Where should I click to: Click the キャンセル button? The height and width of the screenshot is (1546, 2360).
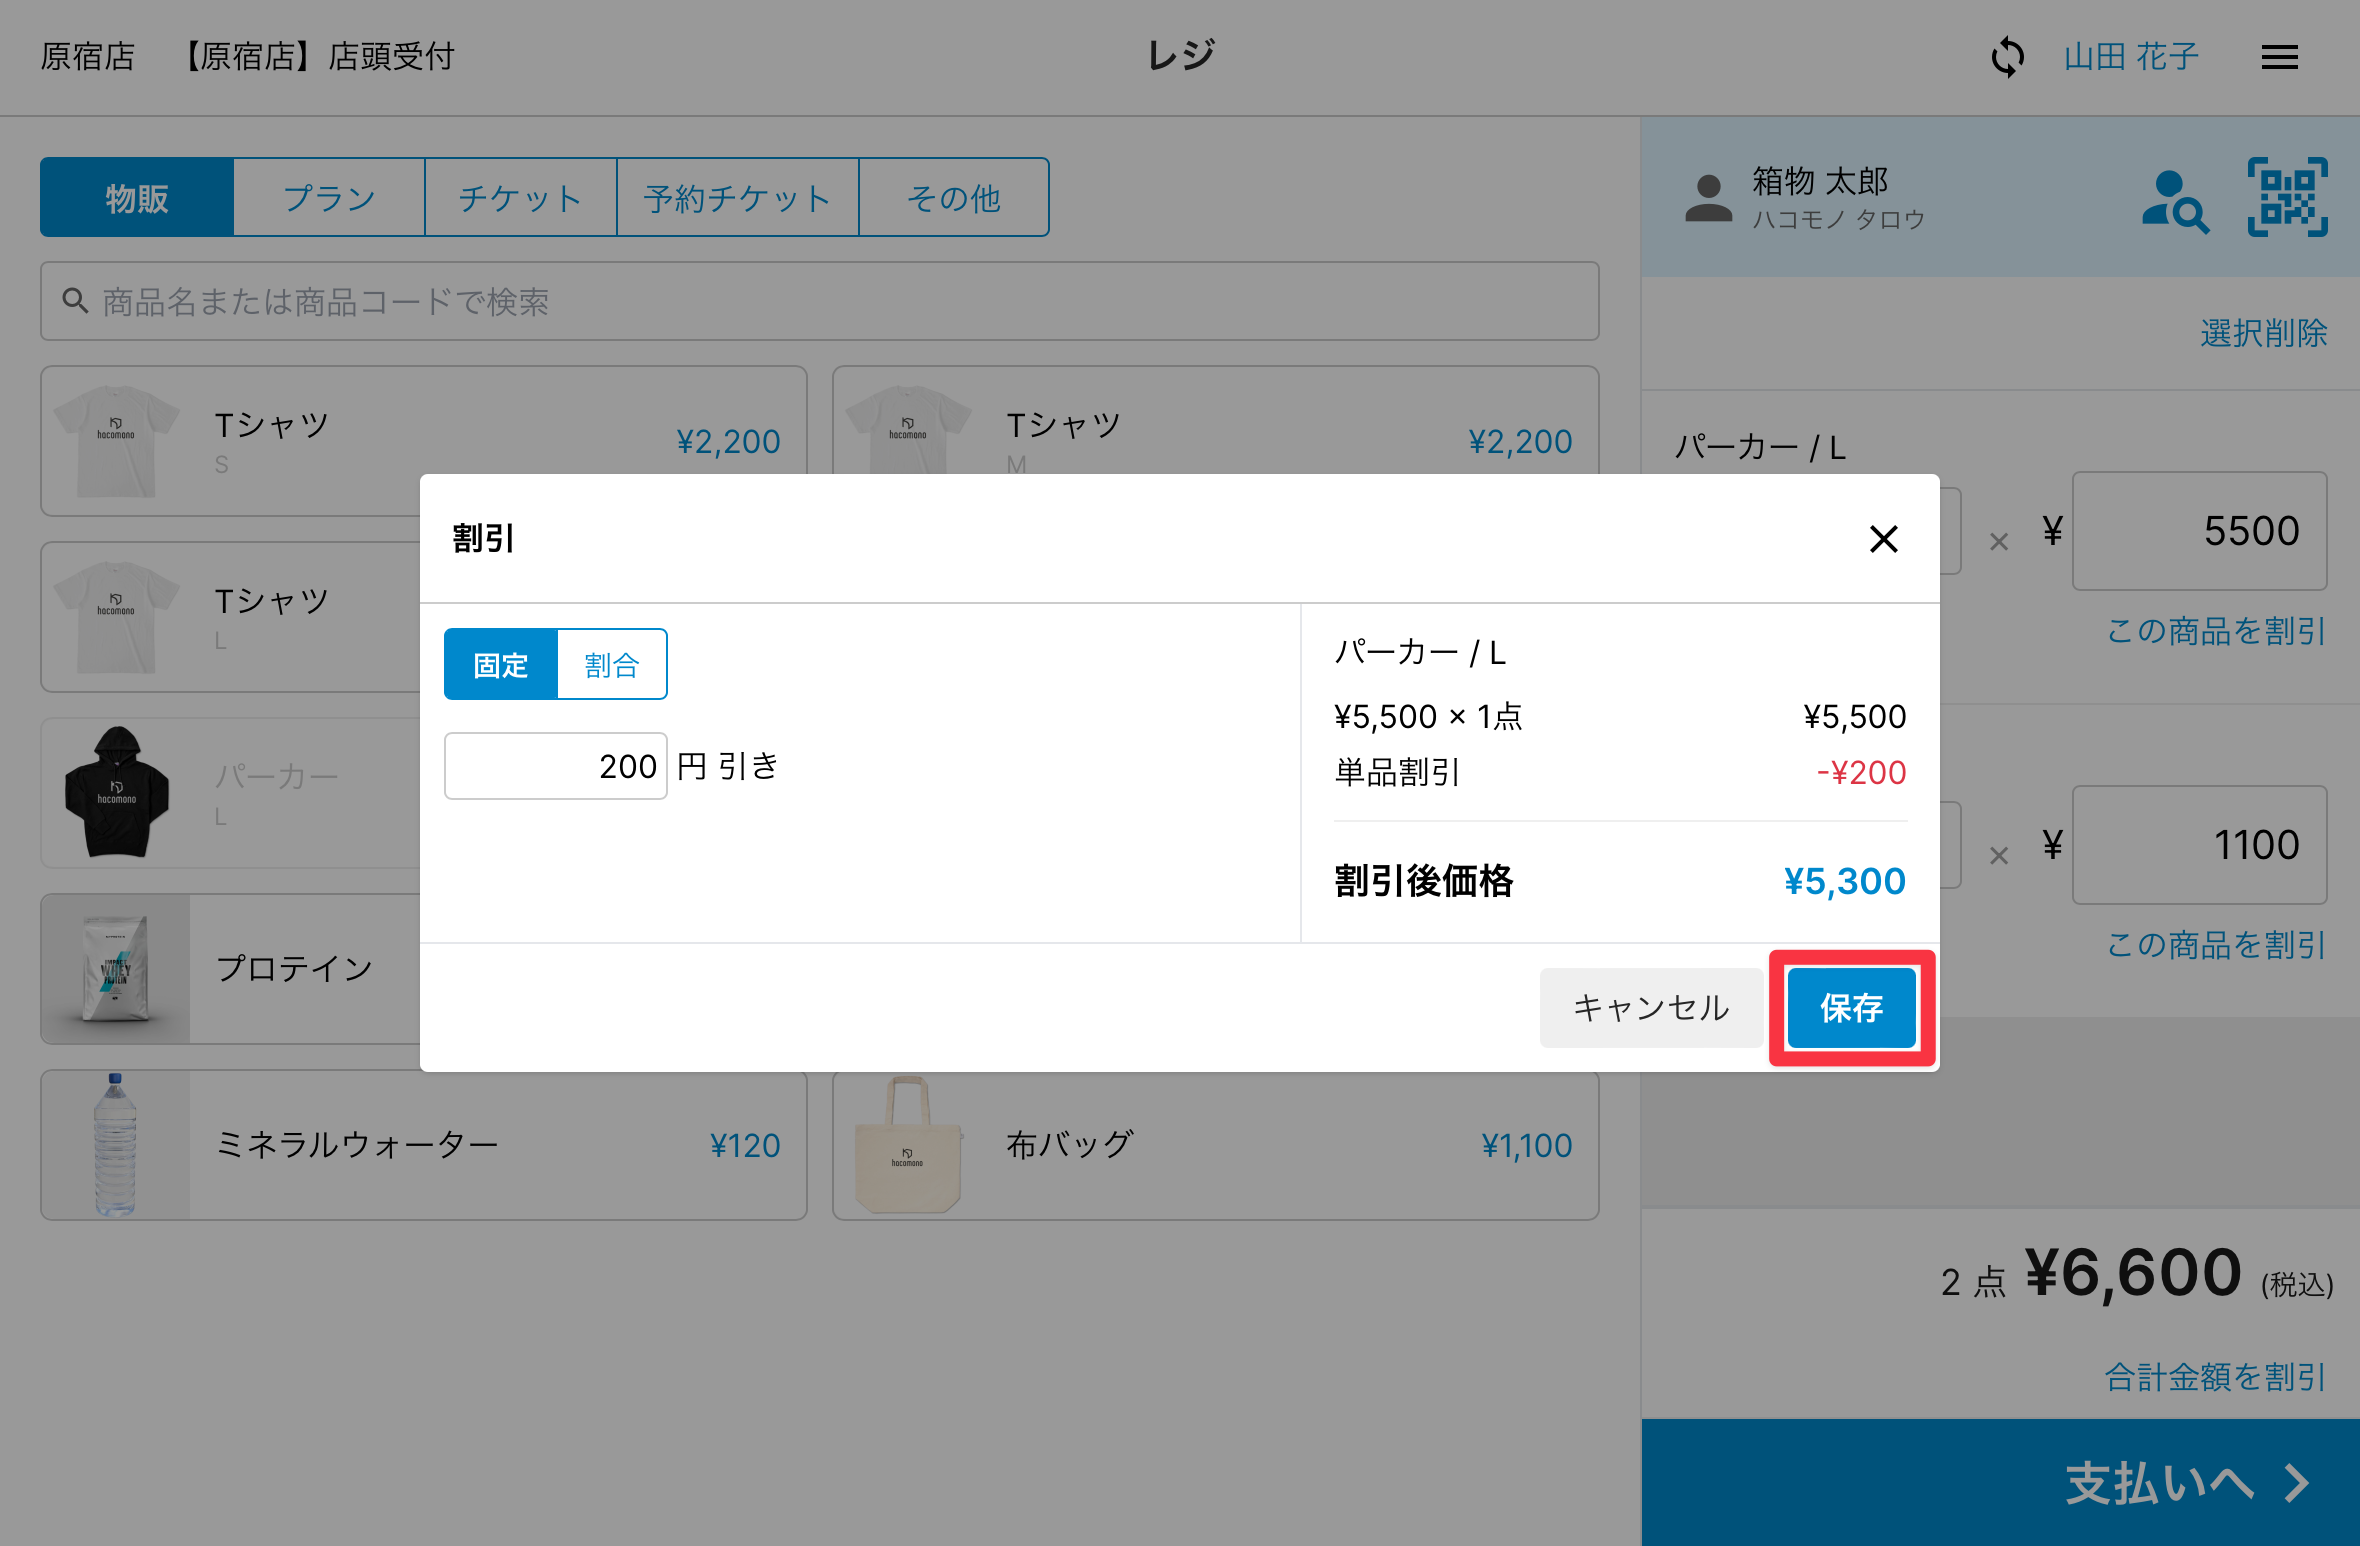point(1651,1007)
